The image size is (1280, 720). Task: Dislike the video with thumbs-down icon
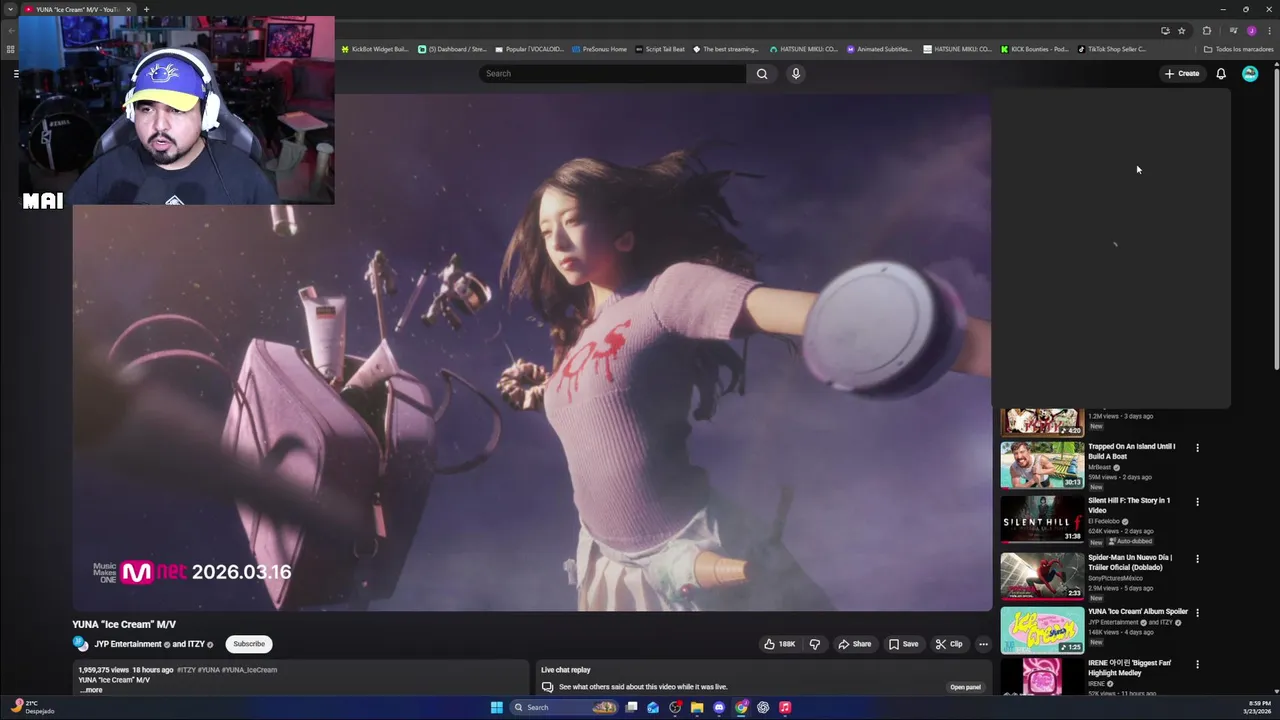coord(815,644)
